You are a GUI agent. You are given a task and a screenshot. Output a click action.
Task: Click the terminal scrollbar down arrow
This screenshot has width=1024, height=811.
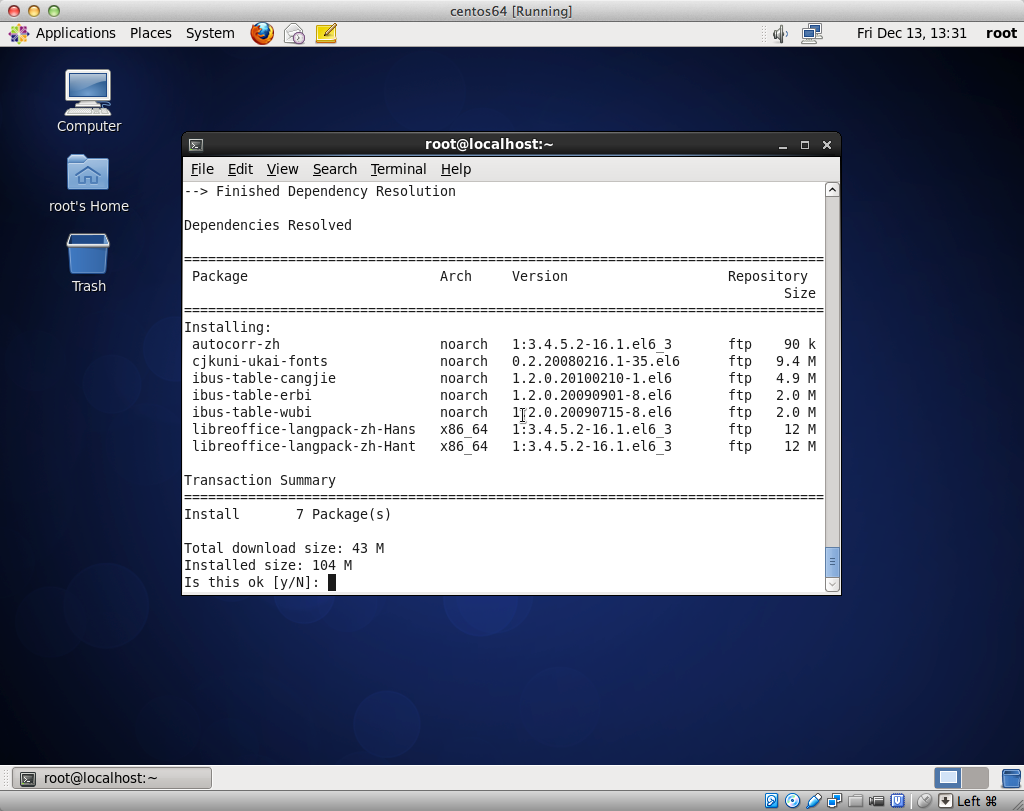832,585
